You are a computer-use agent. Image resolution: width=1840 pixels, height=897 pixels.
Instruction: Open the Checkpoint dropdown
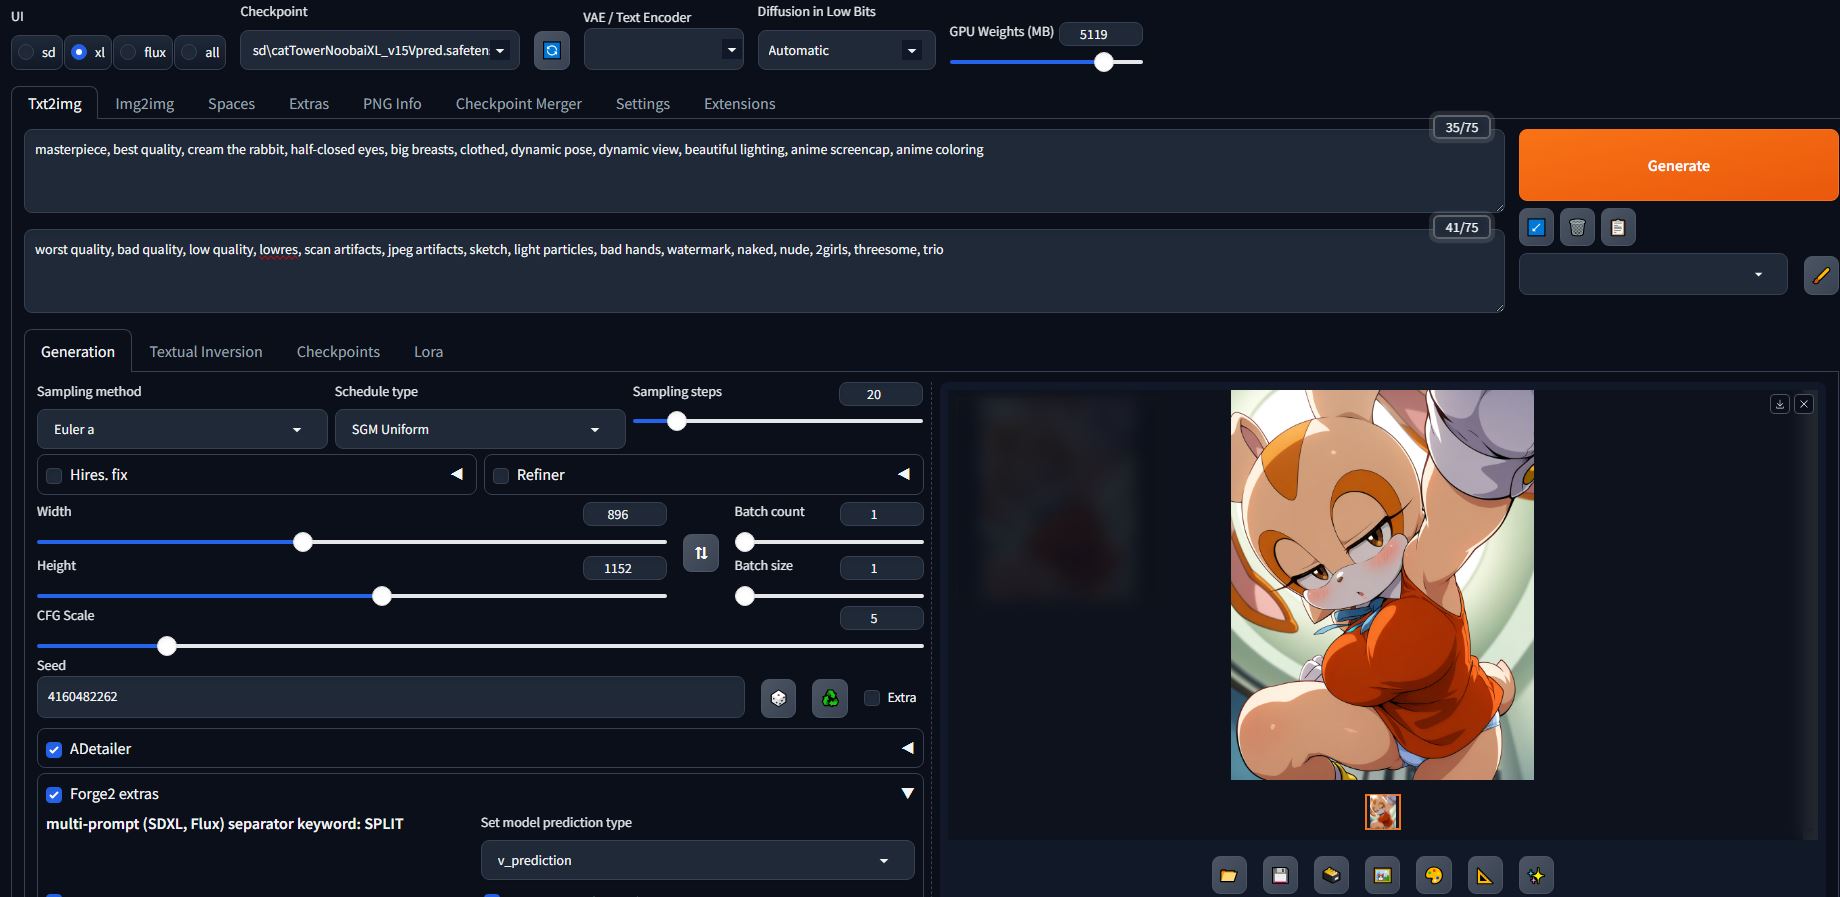pyautogui.click(x=380, y=50)
